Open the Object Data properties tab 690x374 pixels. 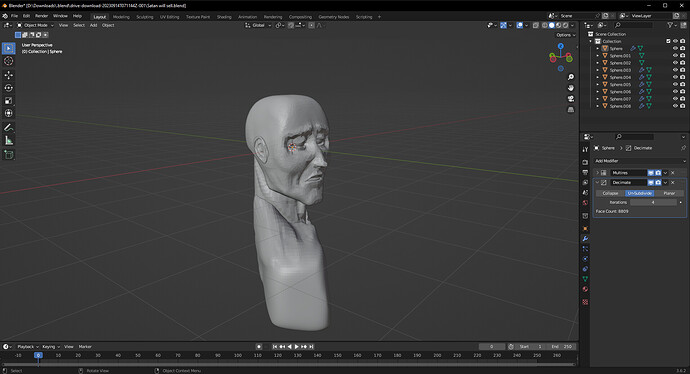point(585,279)
